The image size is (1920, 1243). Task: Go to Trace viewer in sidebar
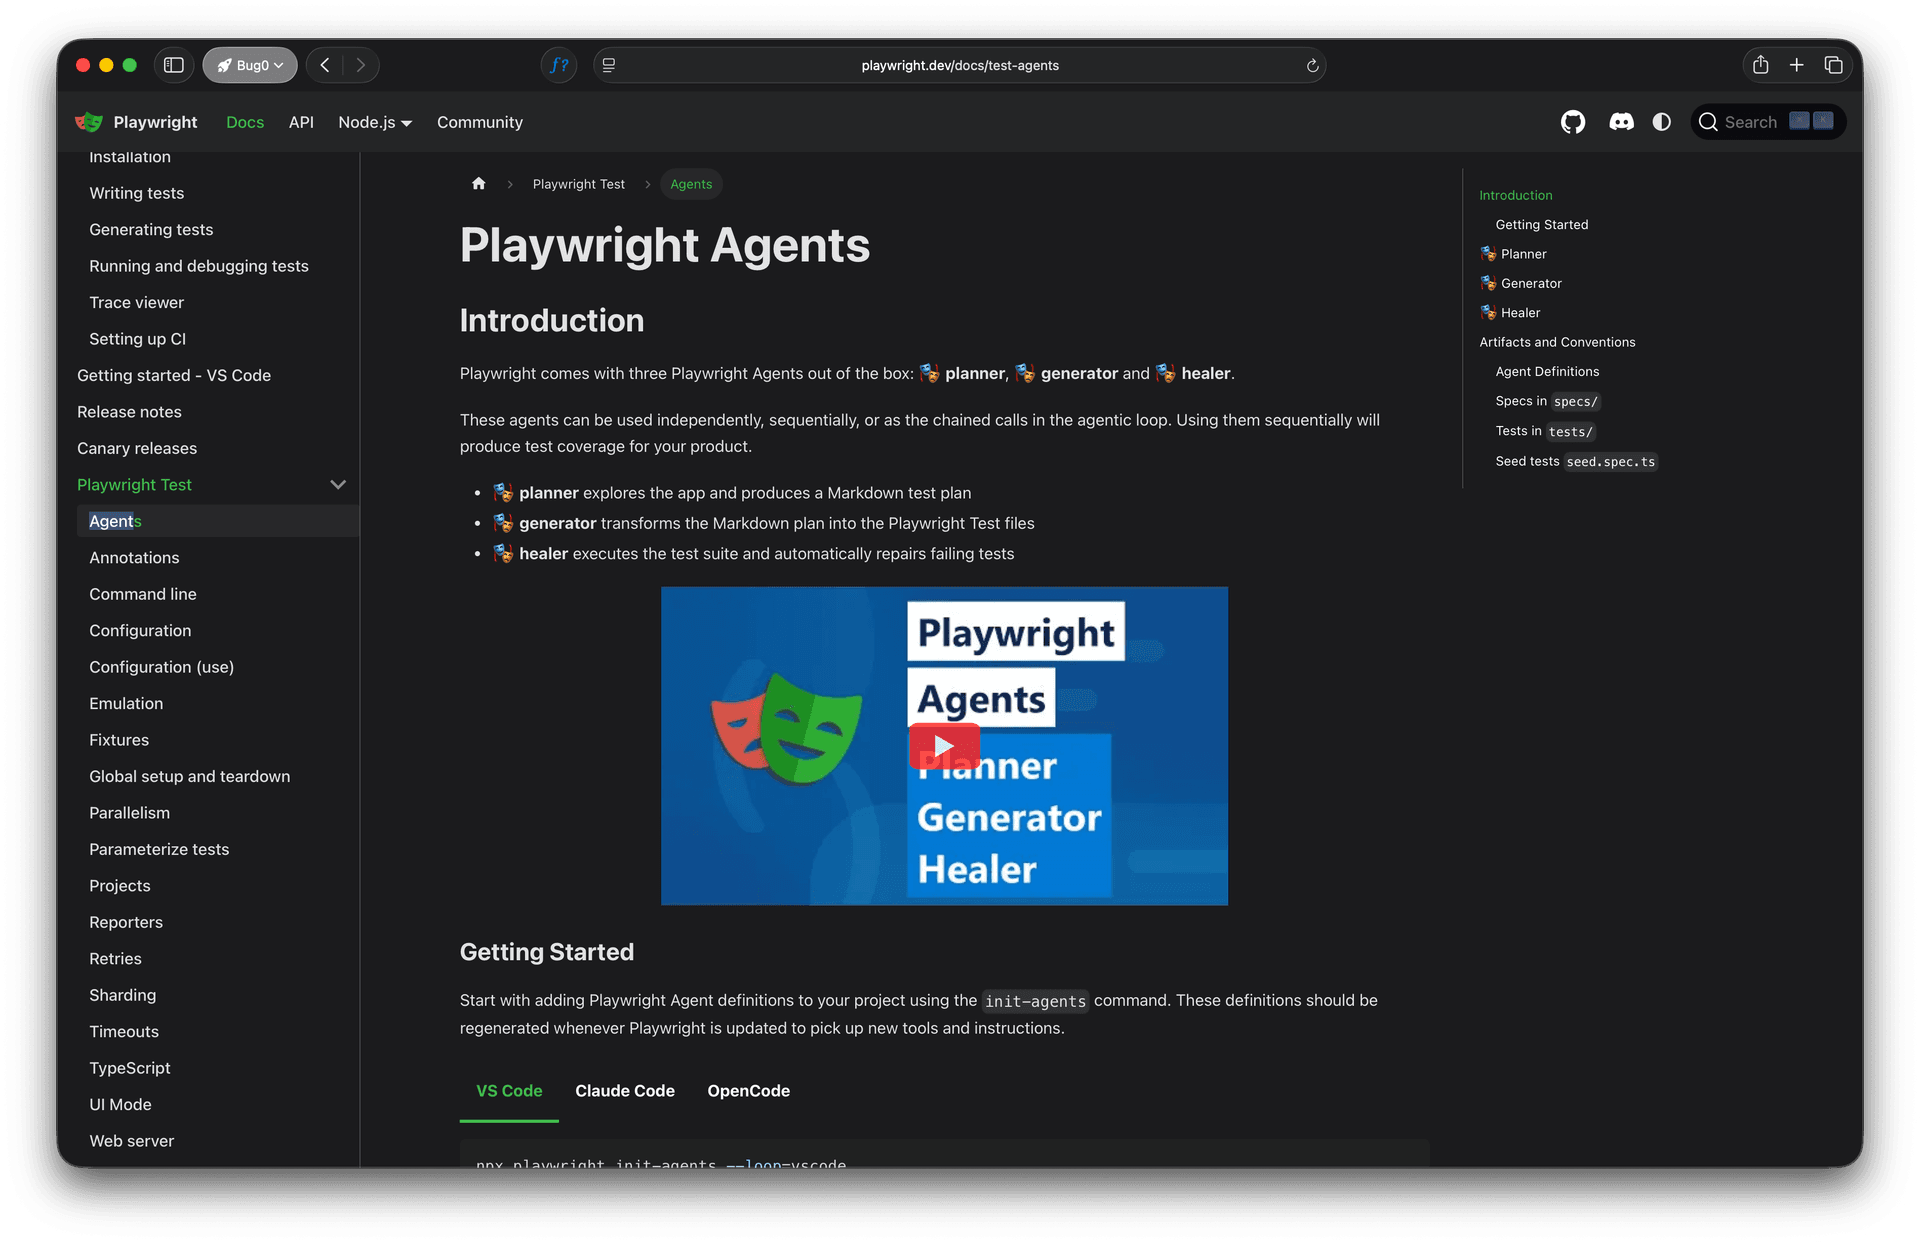point(136,302)
